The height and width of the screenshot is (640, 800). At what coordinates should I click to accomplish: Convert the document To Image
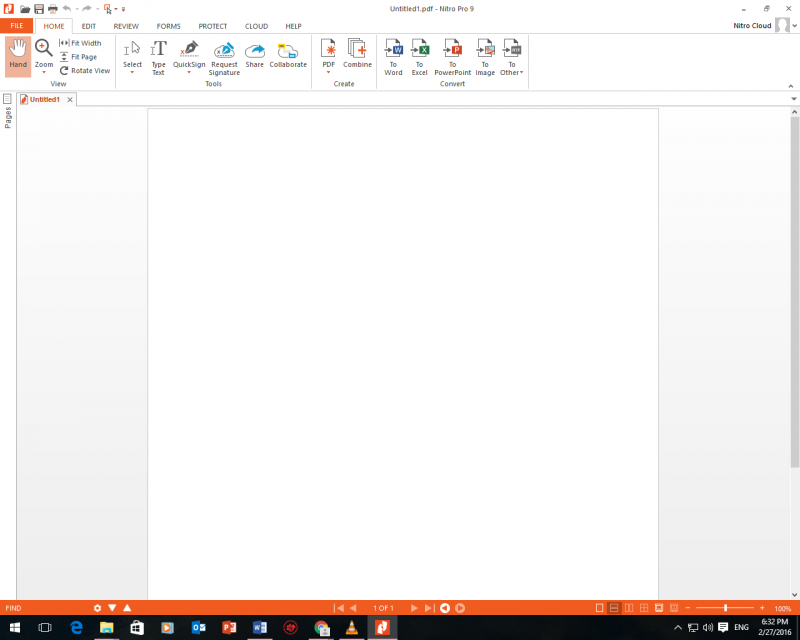[x=485, y=57]
